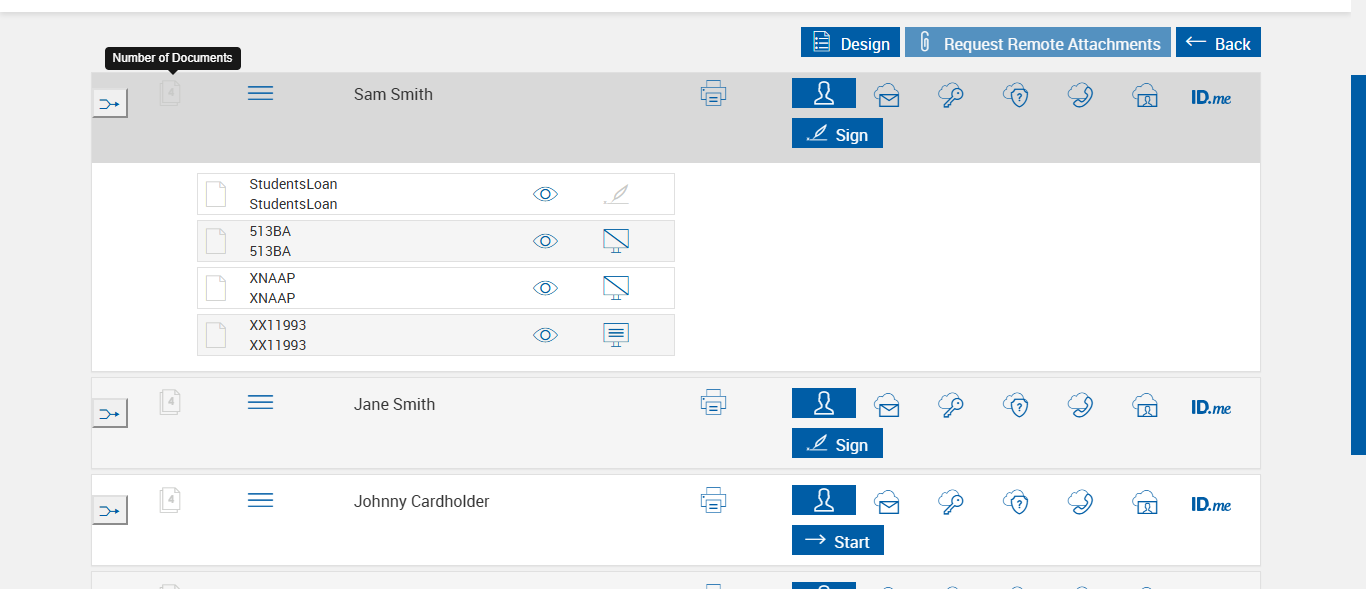This screenshot has height=589, width=1366.
Task: Click the shield question icon for Johnny Cardholder
Action: click(1016, 502)
